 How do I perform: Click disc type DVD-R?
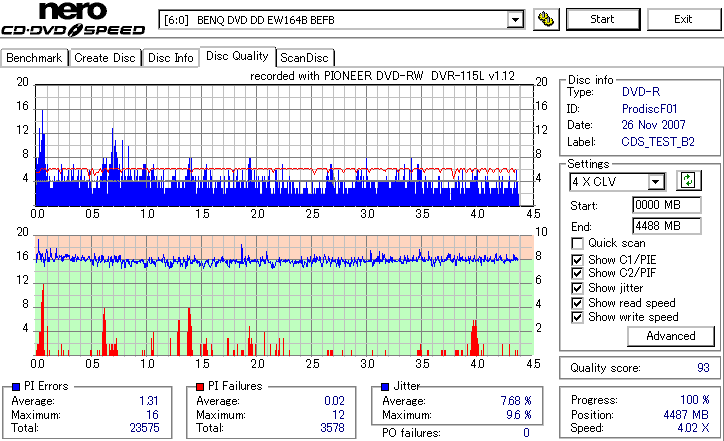click(x=641, y=92)
